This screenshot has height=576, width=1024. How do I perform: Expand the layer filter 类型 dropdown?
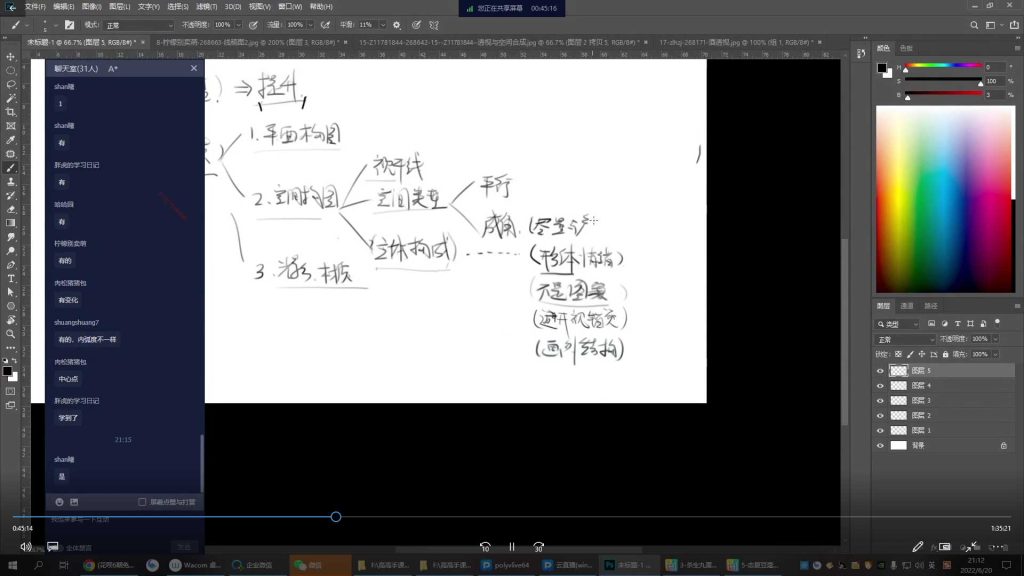click(x=900, y=324)
